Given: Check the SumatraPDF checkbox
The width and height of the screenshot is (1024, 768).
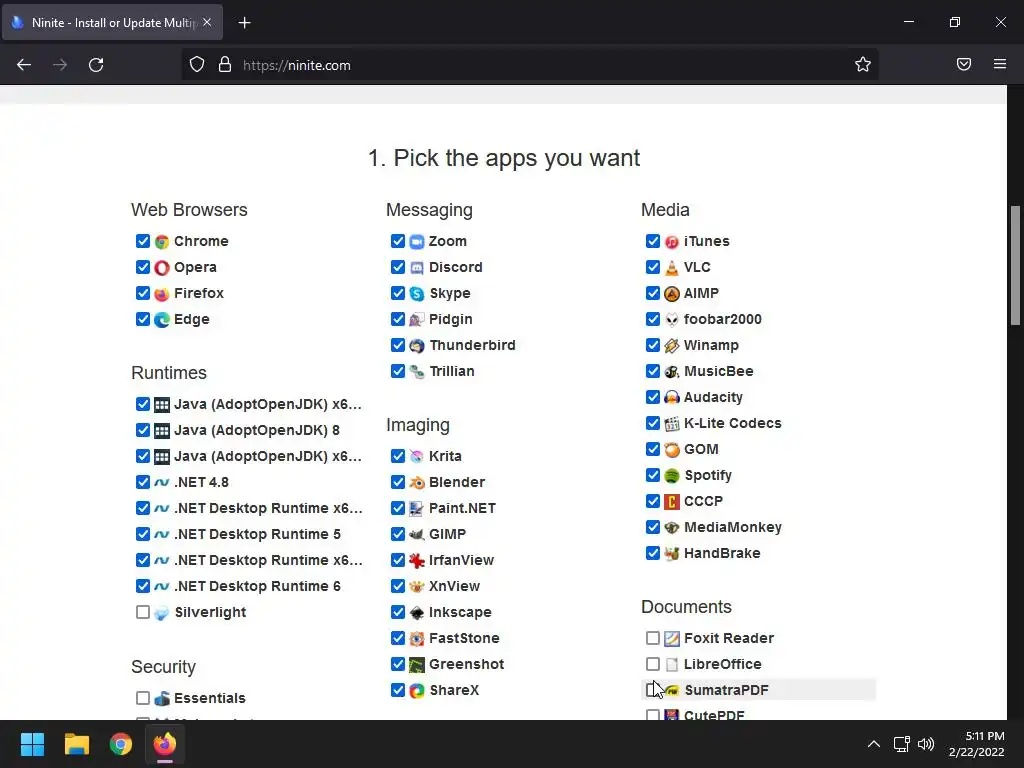Looking at the screenshot, I should (652, 690).
